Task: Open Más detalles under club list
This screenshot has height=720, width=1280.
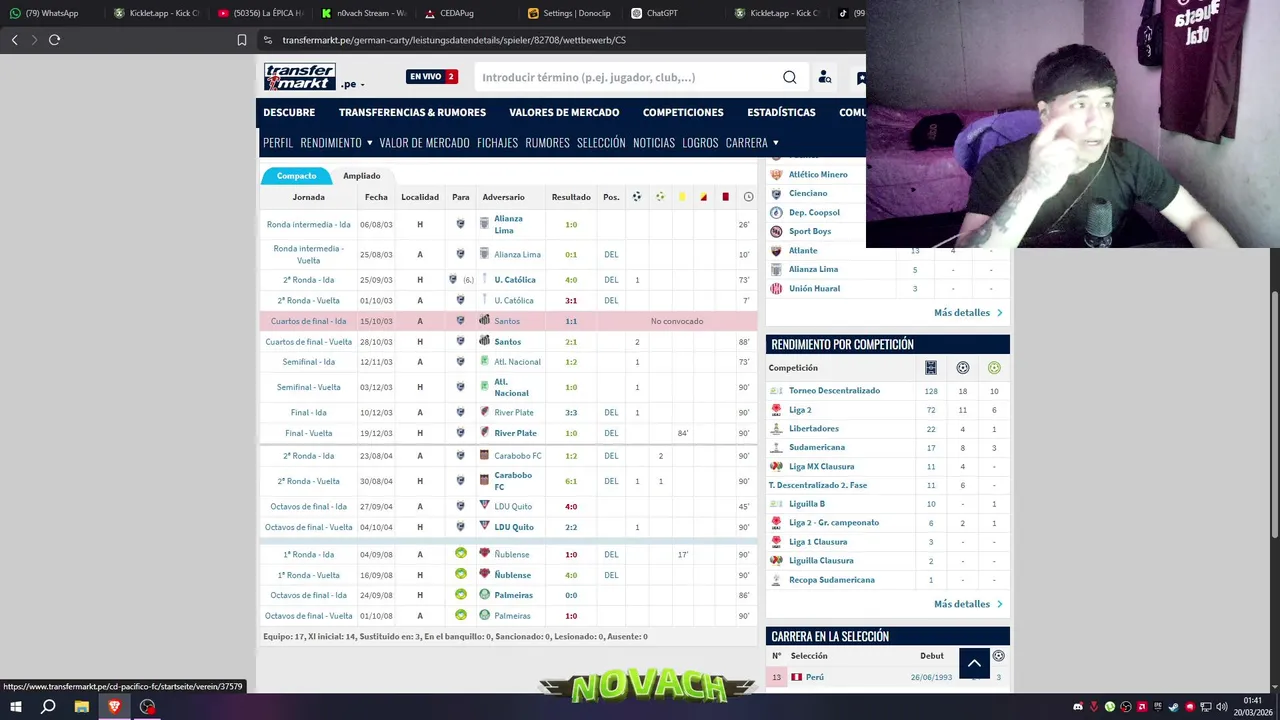Action: pos(968,313)
